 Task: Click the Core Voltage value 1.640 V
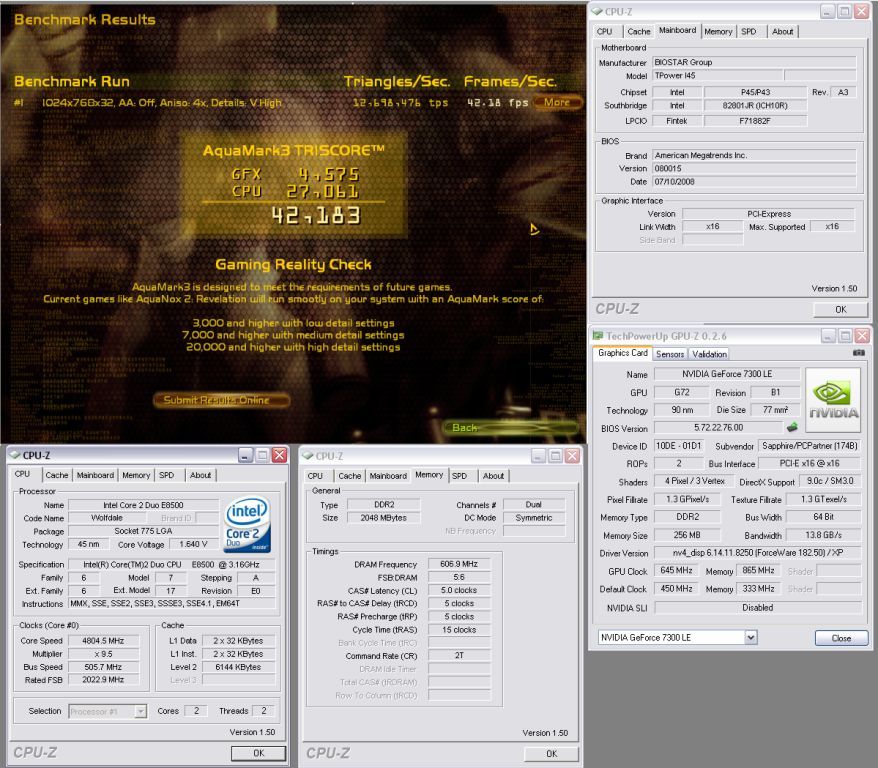click(x=193, y=544)
